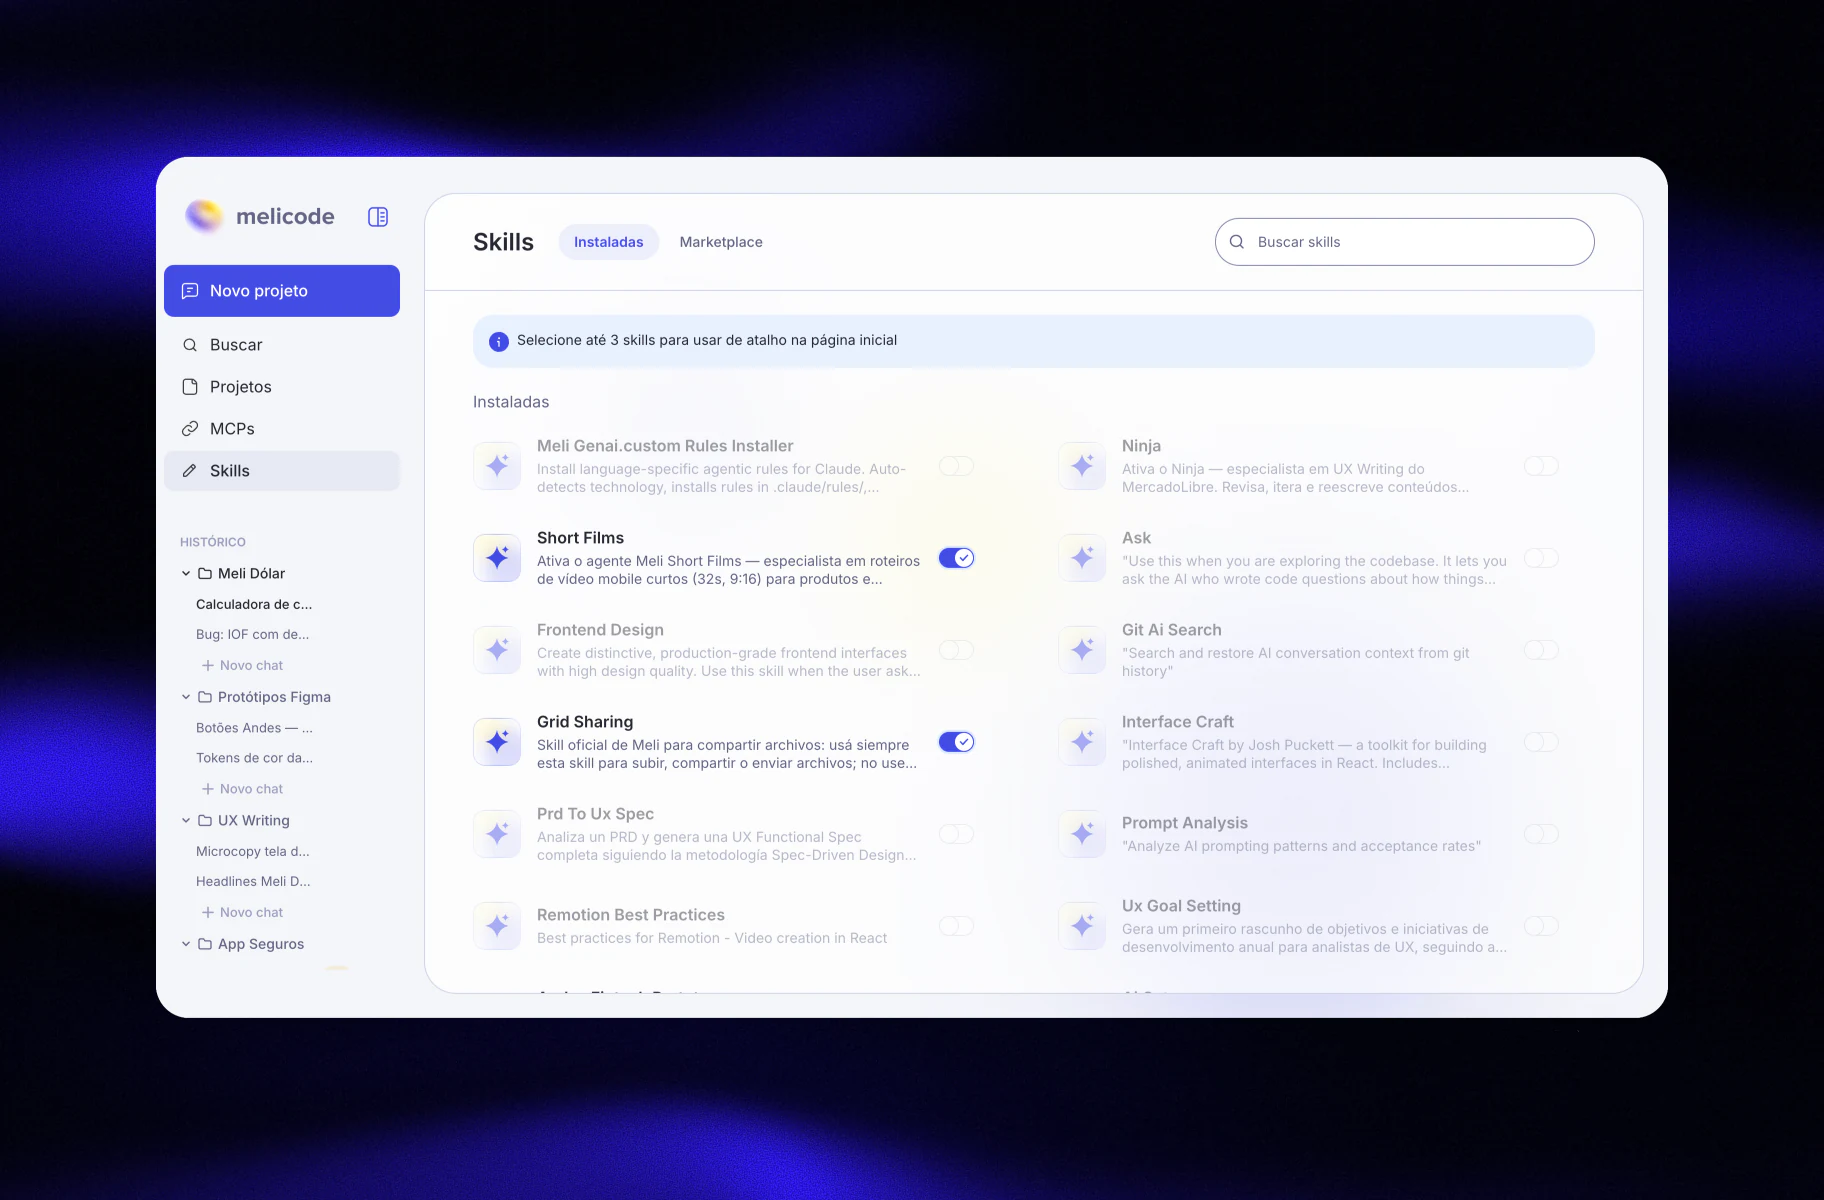Click the pencil icon beside Skills
1824x1200 pixels.
pyautogui.click(x=190, y=471)
